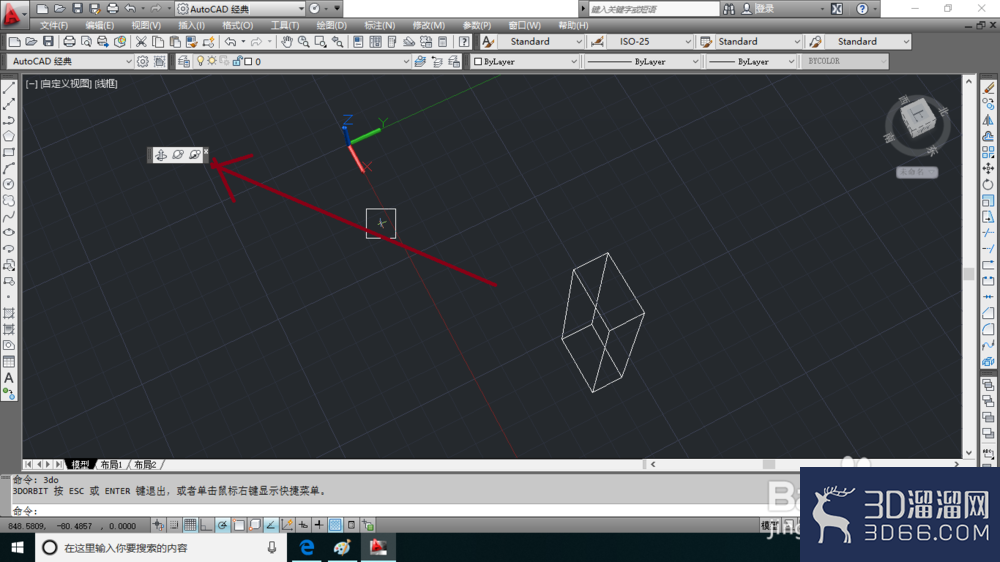The width and height of the screenshot is (1000, 562).
Task: Click the Plot printer icon
Action: (x=69, y=42)
